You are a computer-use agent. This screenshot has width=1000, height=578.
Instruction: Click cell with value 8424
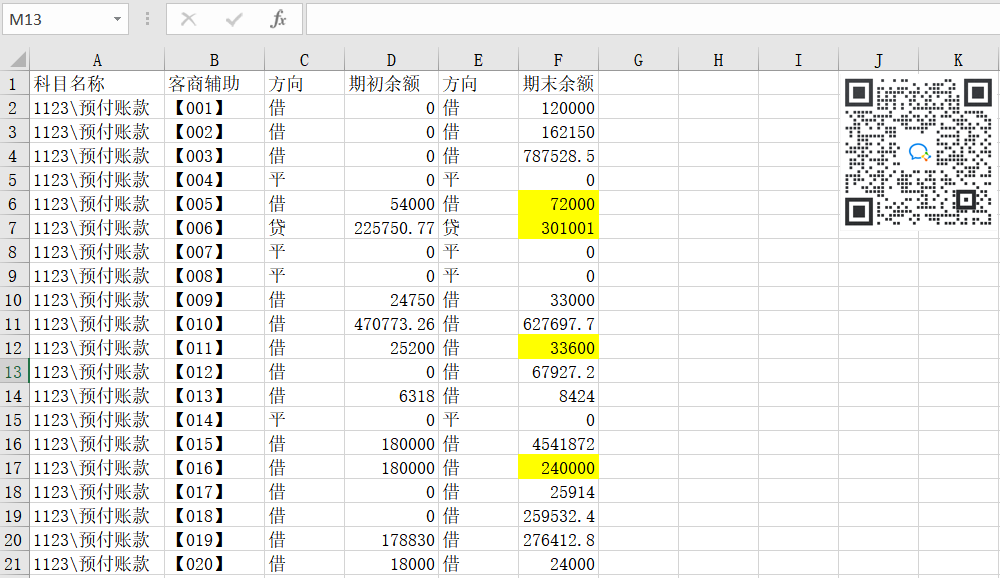pos(558,396)
